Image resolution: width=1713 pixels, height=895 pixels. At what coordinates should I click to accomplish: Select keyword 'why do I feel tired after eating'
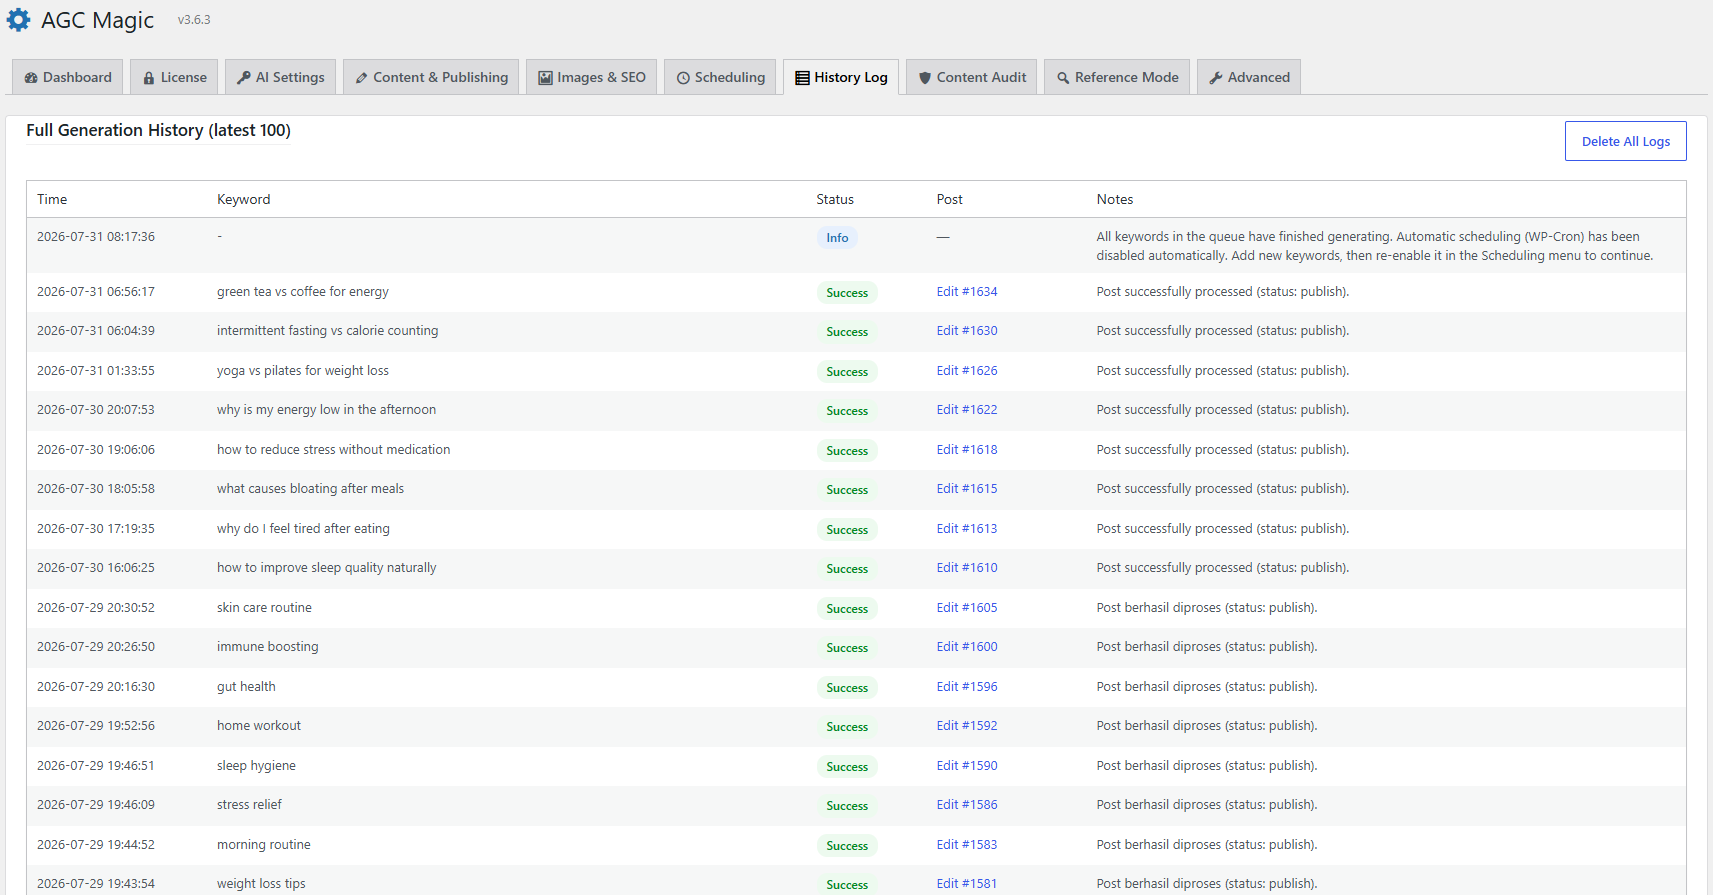click(303, 529)
